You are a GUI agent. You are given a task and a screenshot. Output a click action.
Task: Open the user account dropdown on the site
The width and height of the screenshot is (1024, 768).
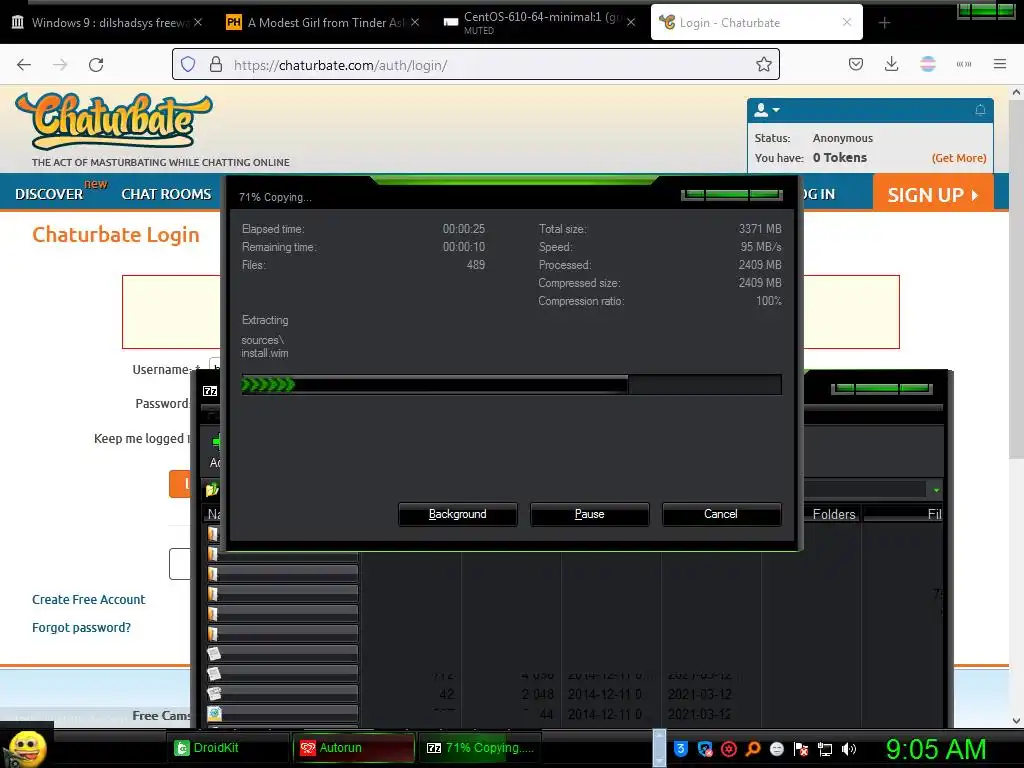point(767,110)
